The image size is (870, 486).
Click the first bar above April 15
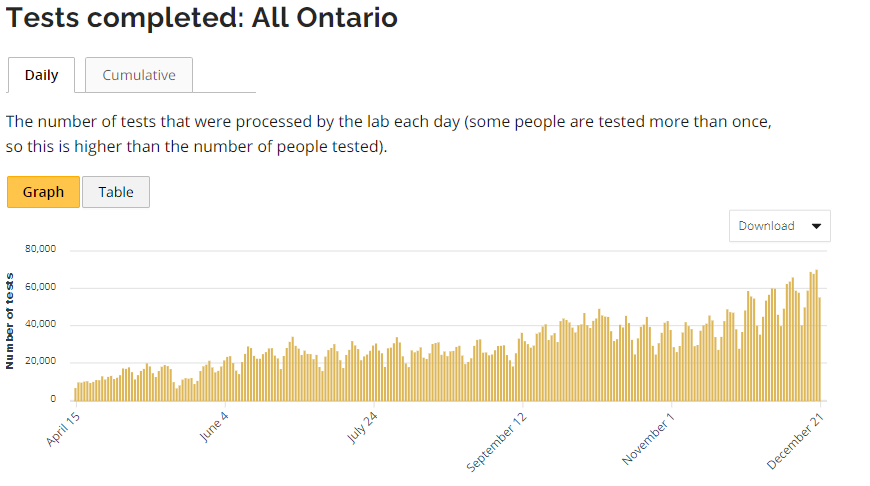(x=75, y=394)
